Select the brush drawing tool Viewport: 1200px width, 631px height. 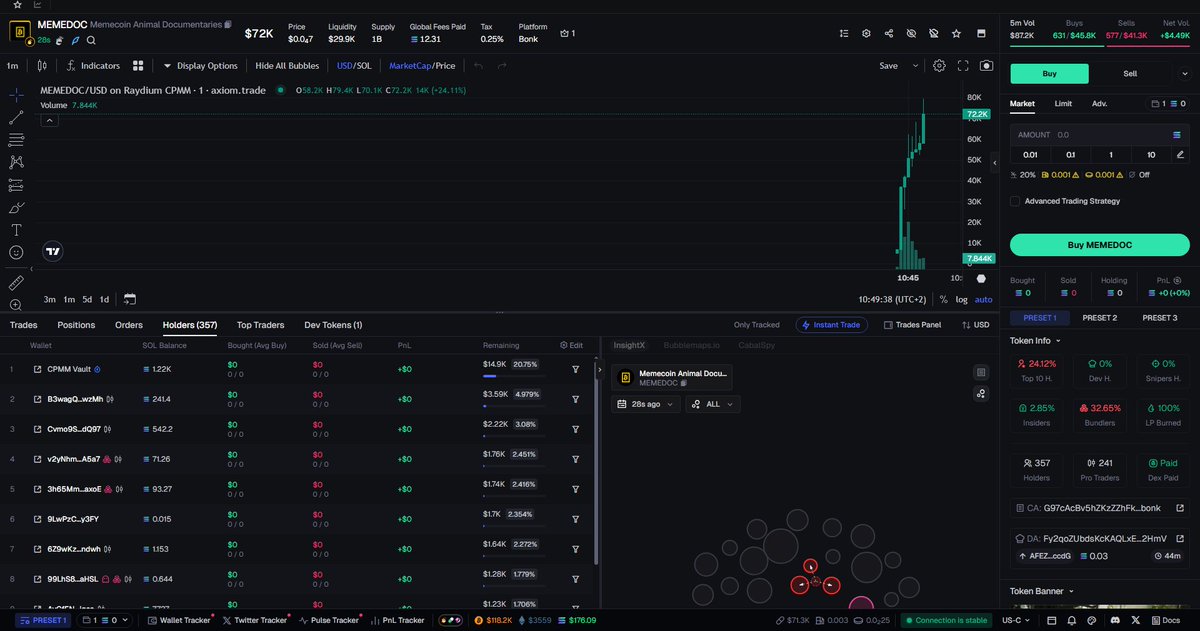[16, 208]
